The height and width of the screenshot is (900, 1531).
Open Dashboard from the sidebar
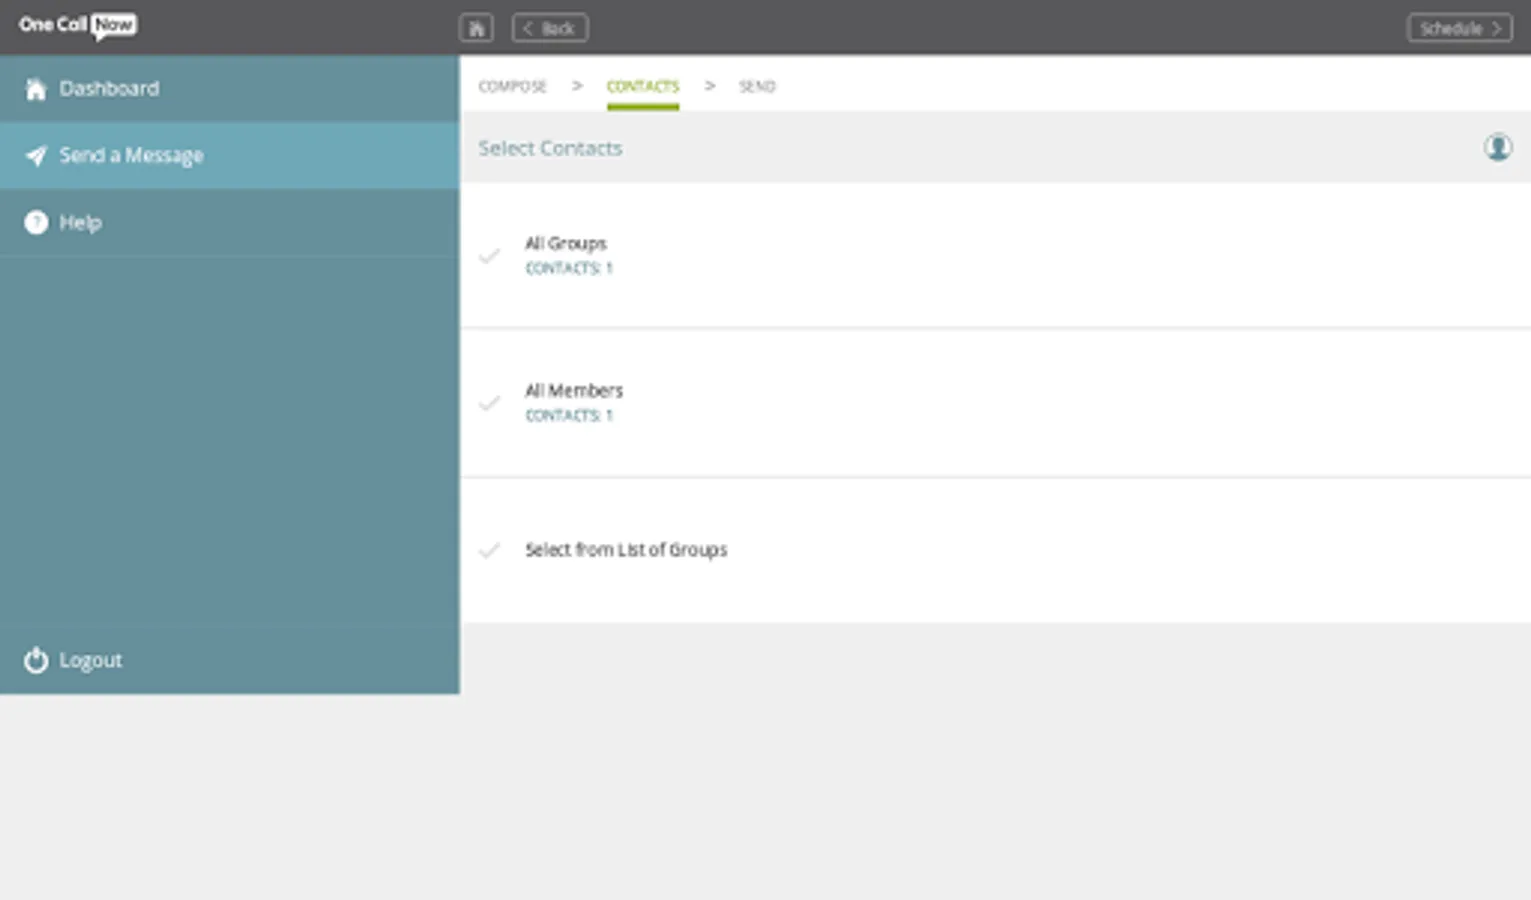(x=229, y=89)
